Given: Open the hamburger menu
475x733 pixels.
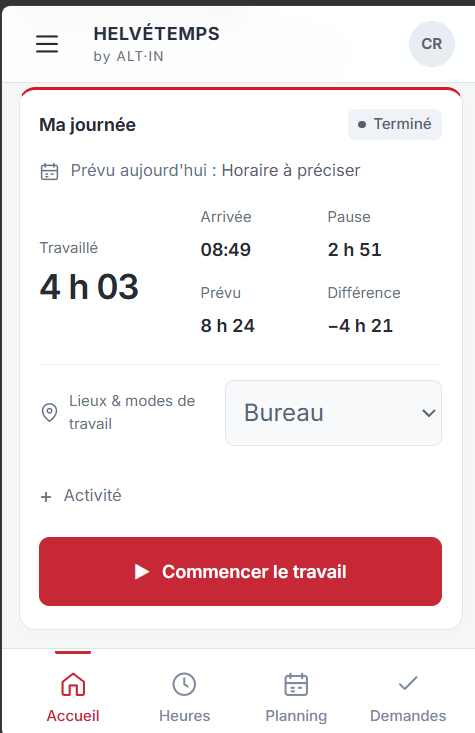Looking at the screenshot, I should [47, 44].
